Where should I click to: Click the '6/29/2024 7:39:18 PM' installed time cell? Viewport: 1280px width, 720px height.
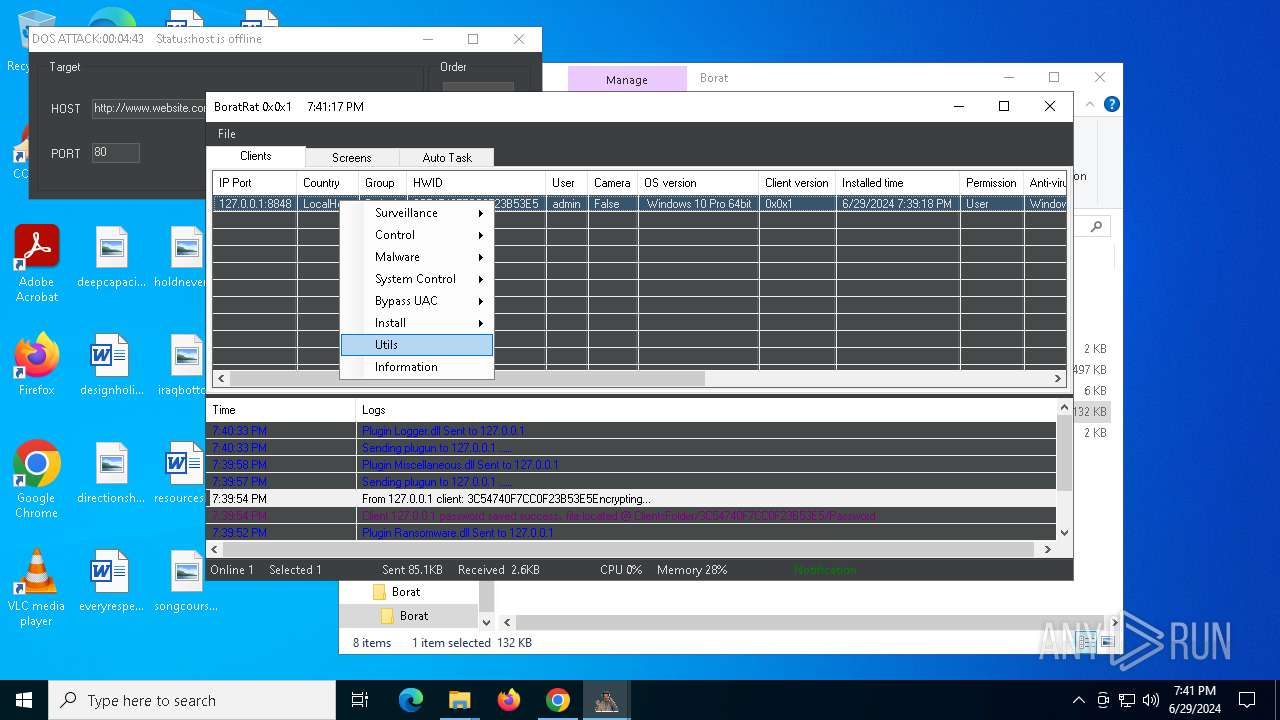click(898, 204)
